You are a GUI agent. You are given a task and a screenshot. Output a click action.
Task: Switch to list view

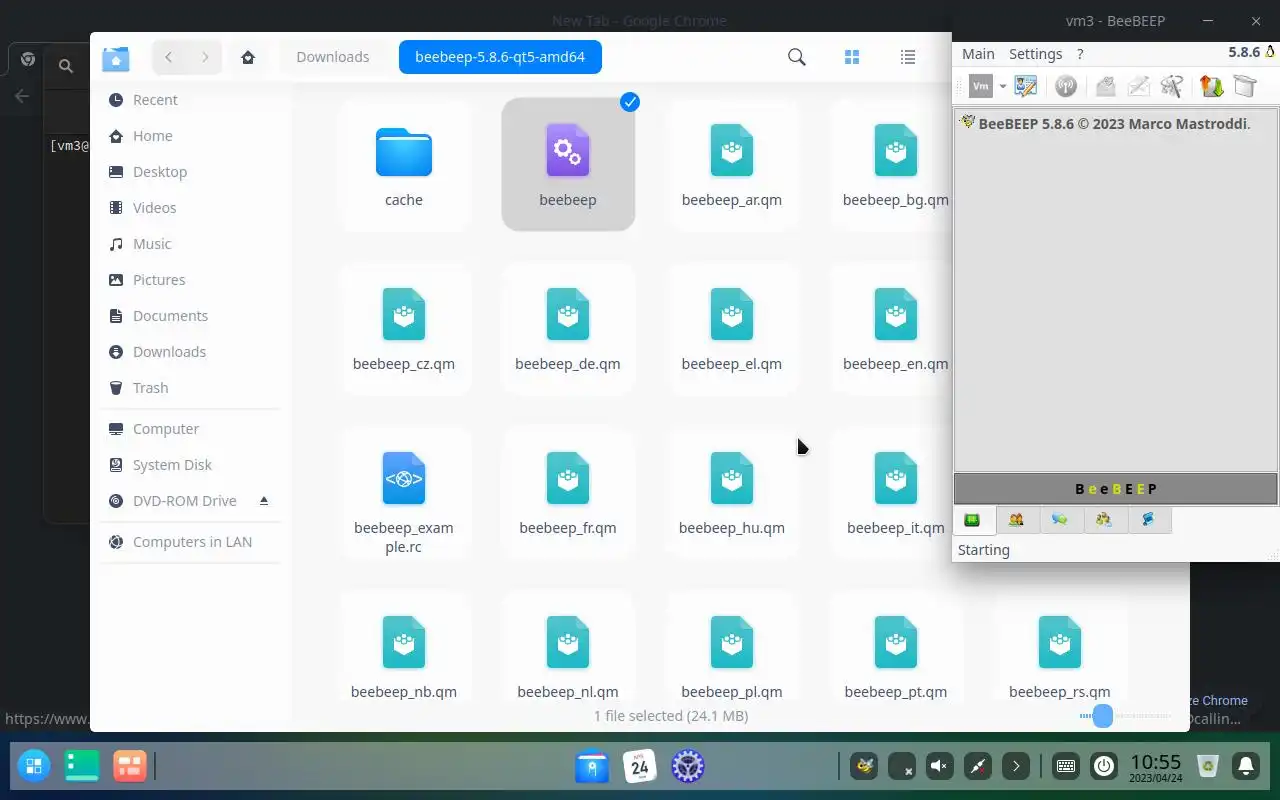(x=908, y=57)
